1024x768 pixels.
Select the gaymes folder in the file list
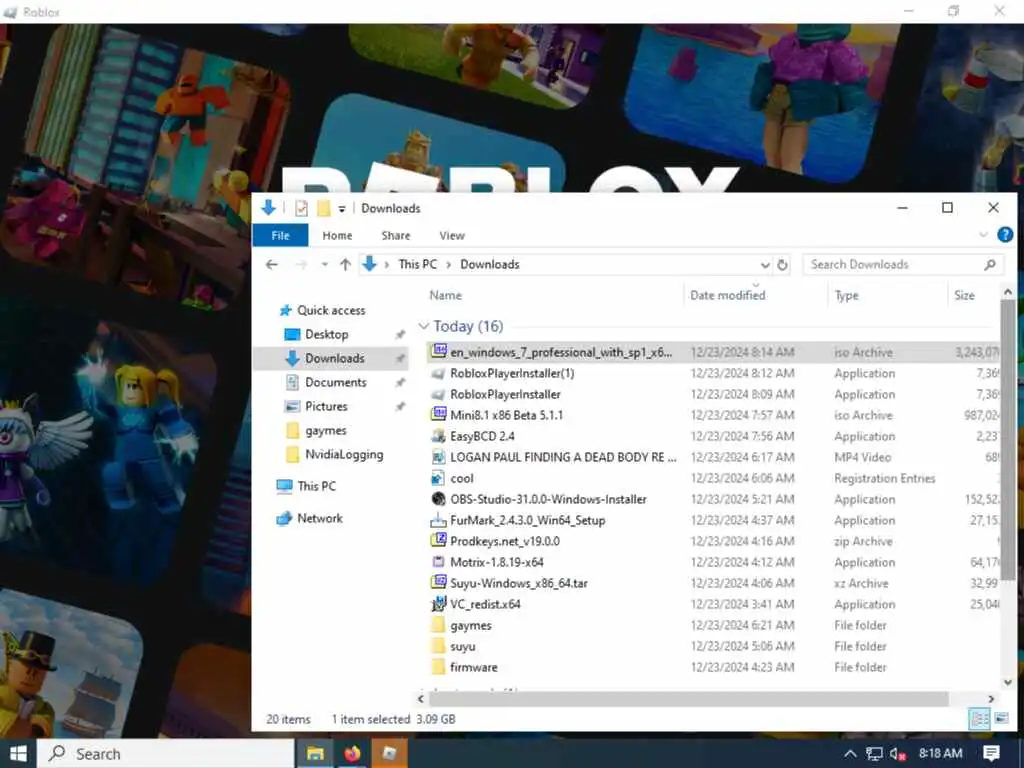tap(438, 626)
